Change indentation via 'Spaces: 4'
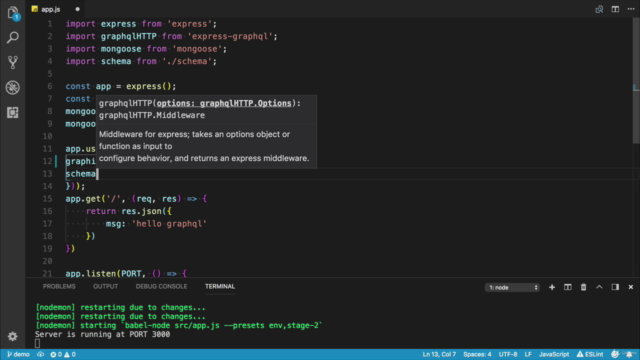 477,354
